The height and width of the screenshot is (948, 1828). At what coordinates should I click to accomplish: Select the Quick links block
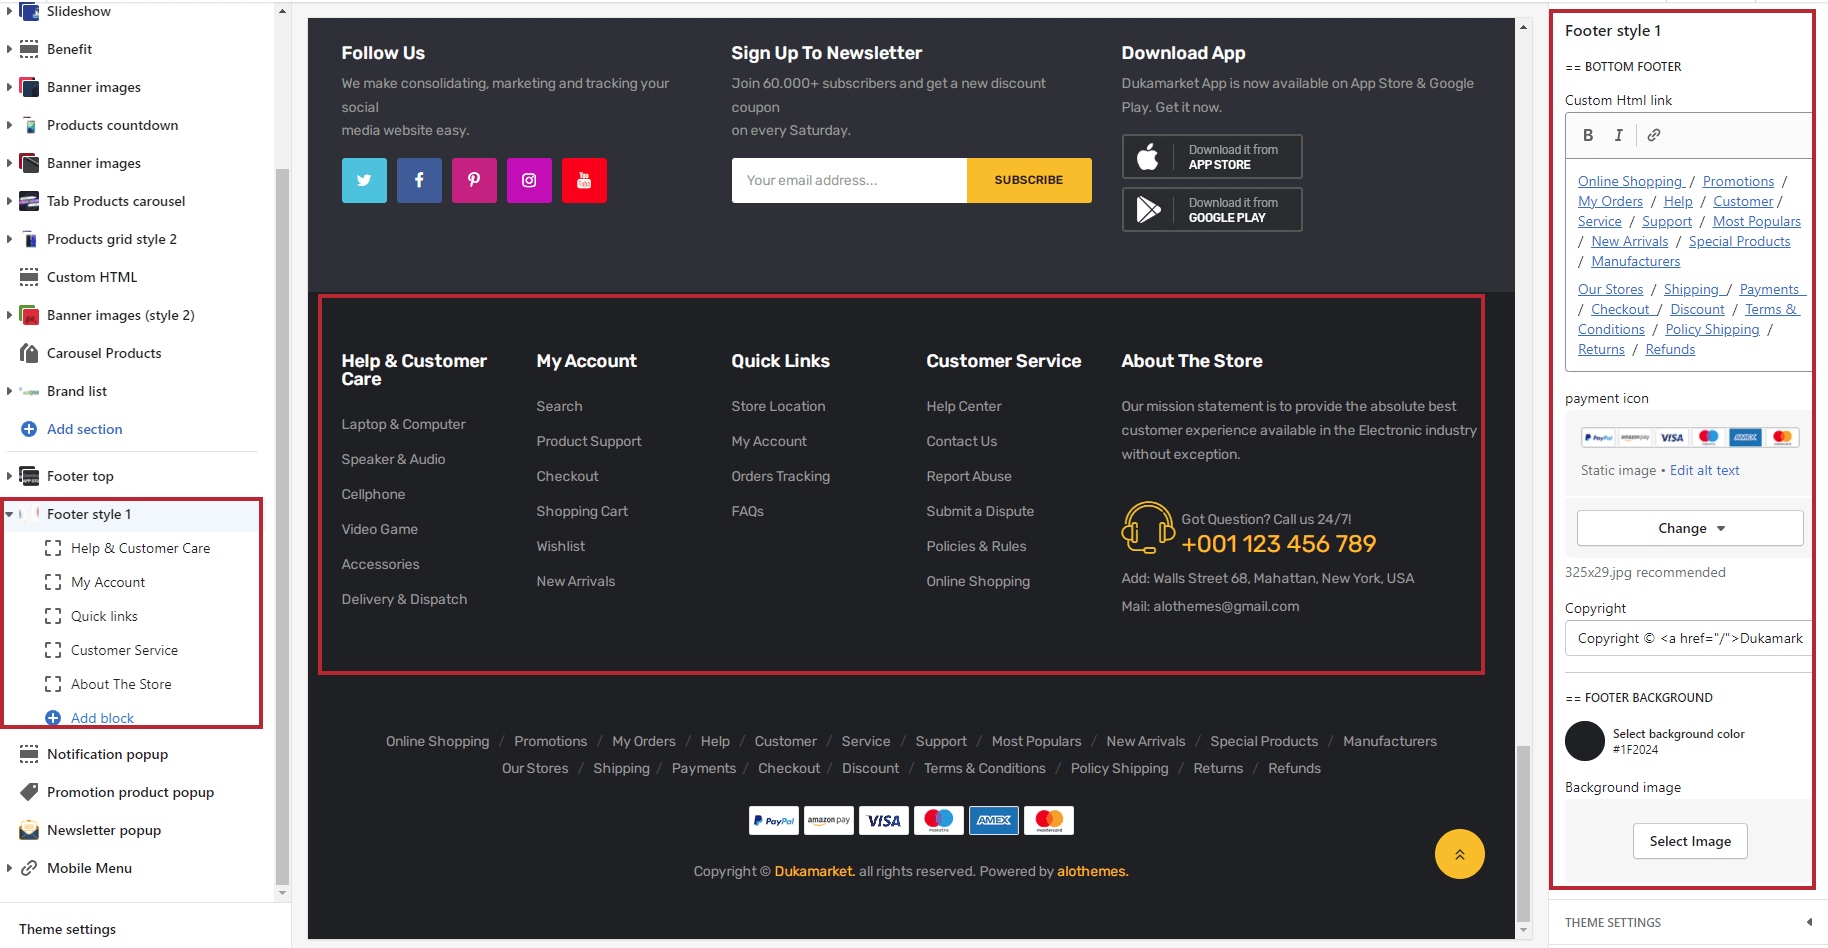coord(104,616)
